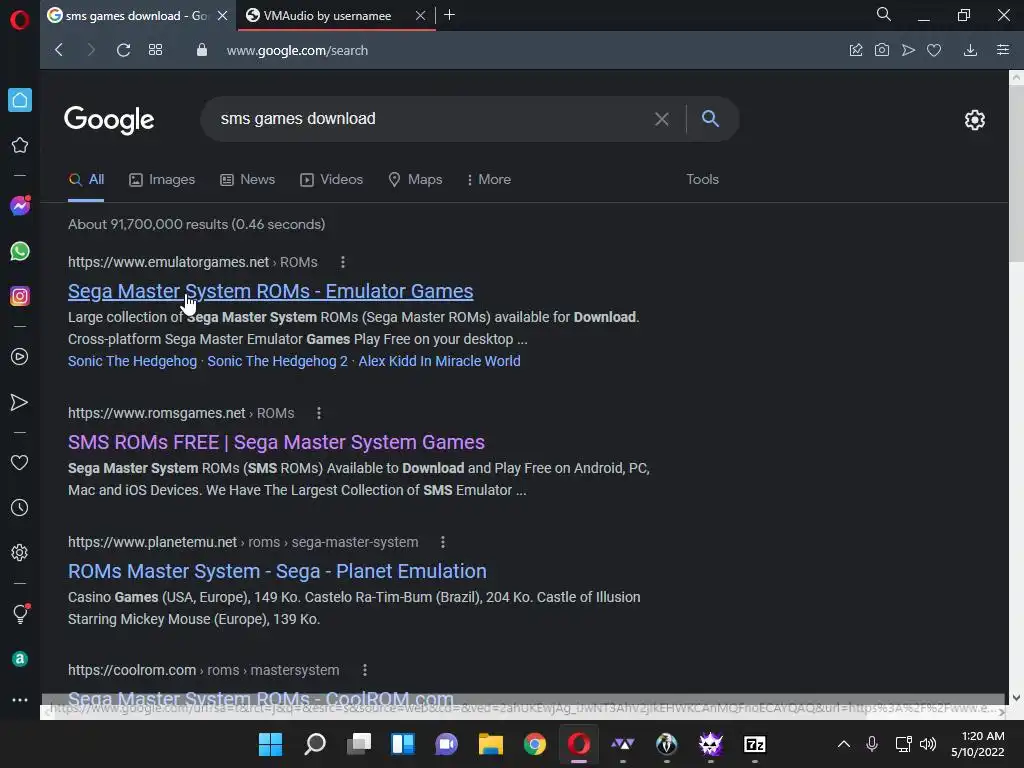Open options menu for planetemu.net result
Viewport: 1024px width, 768px height.
[x=443, y=542]
